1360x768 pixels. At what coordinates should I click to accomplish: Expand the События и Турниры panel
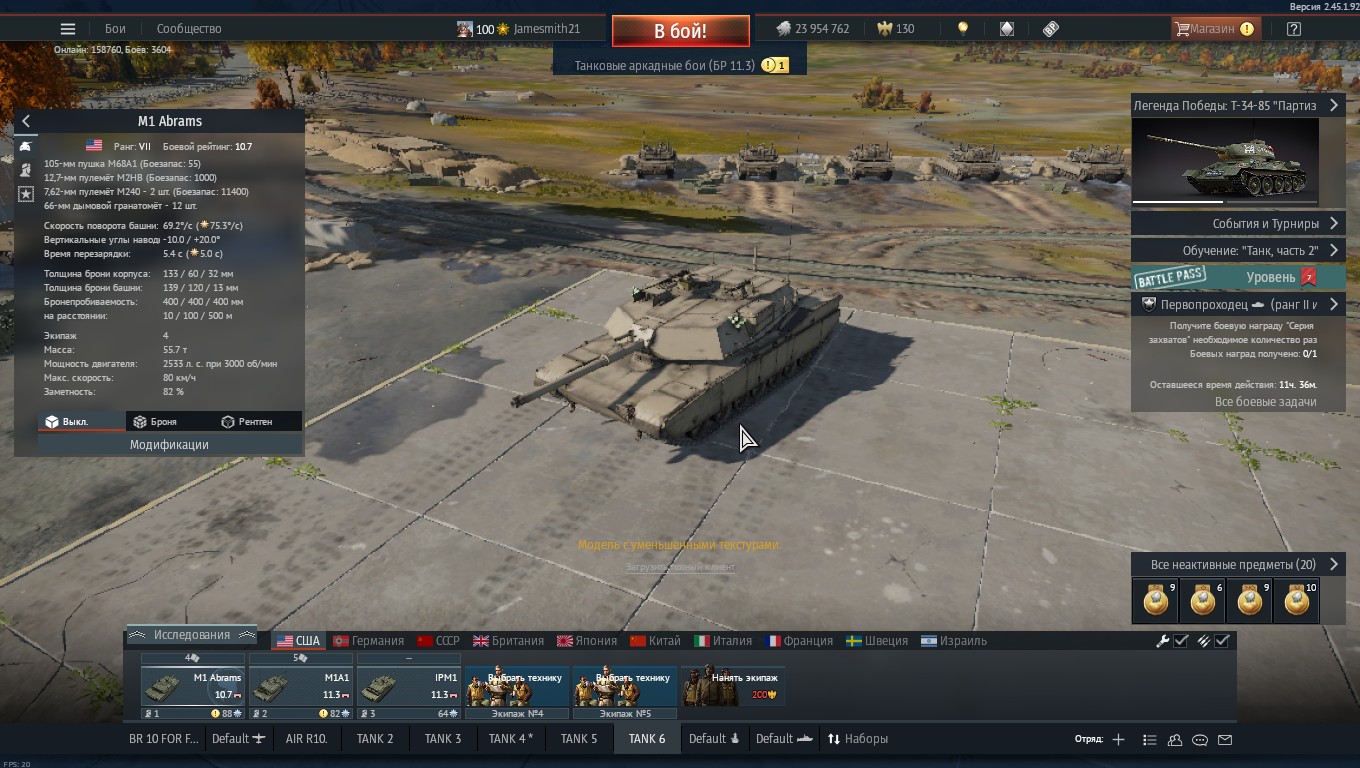[x=1237, y=223]
